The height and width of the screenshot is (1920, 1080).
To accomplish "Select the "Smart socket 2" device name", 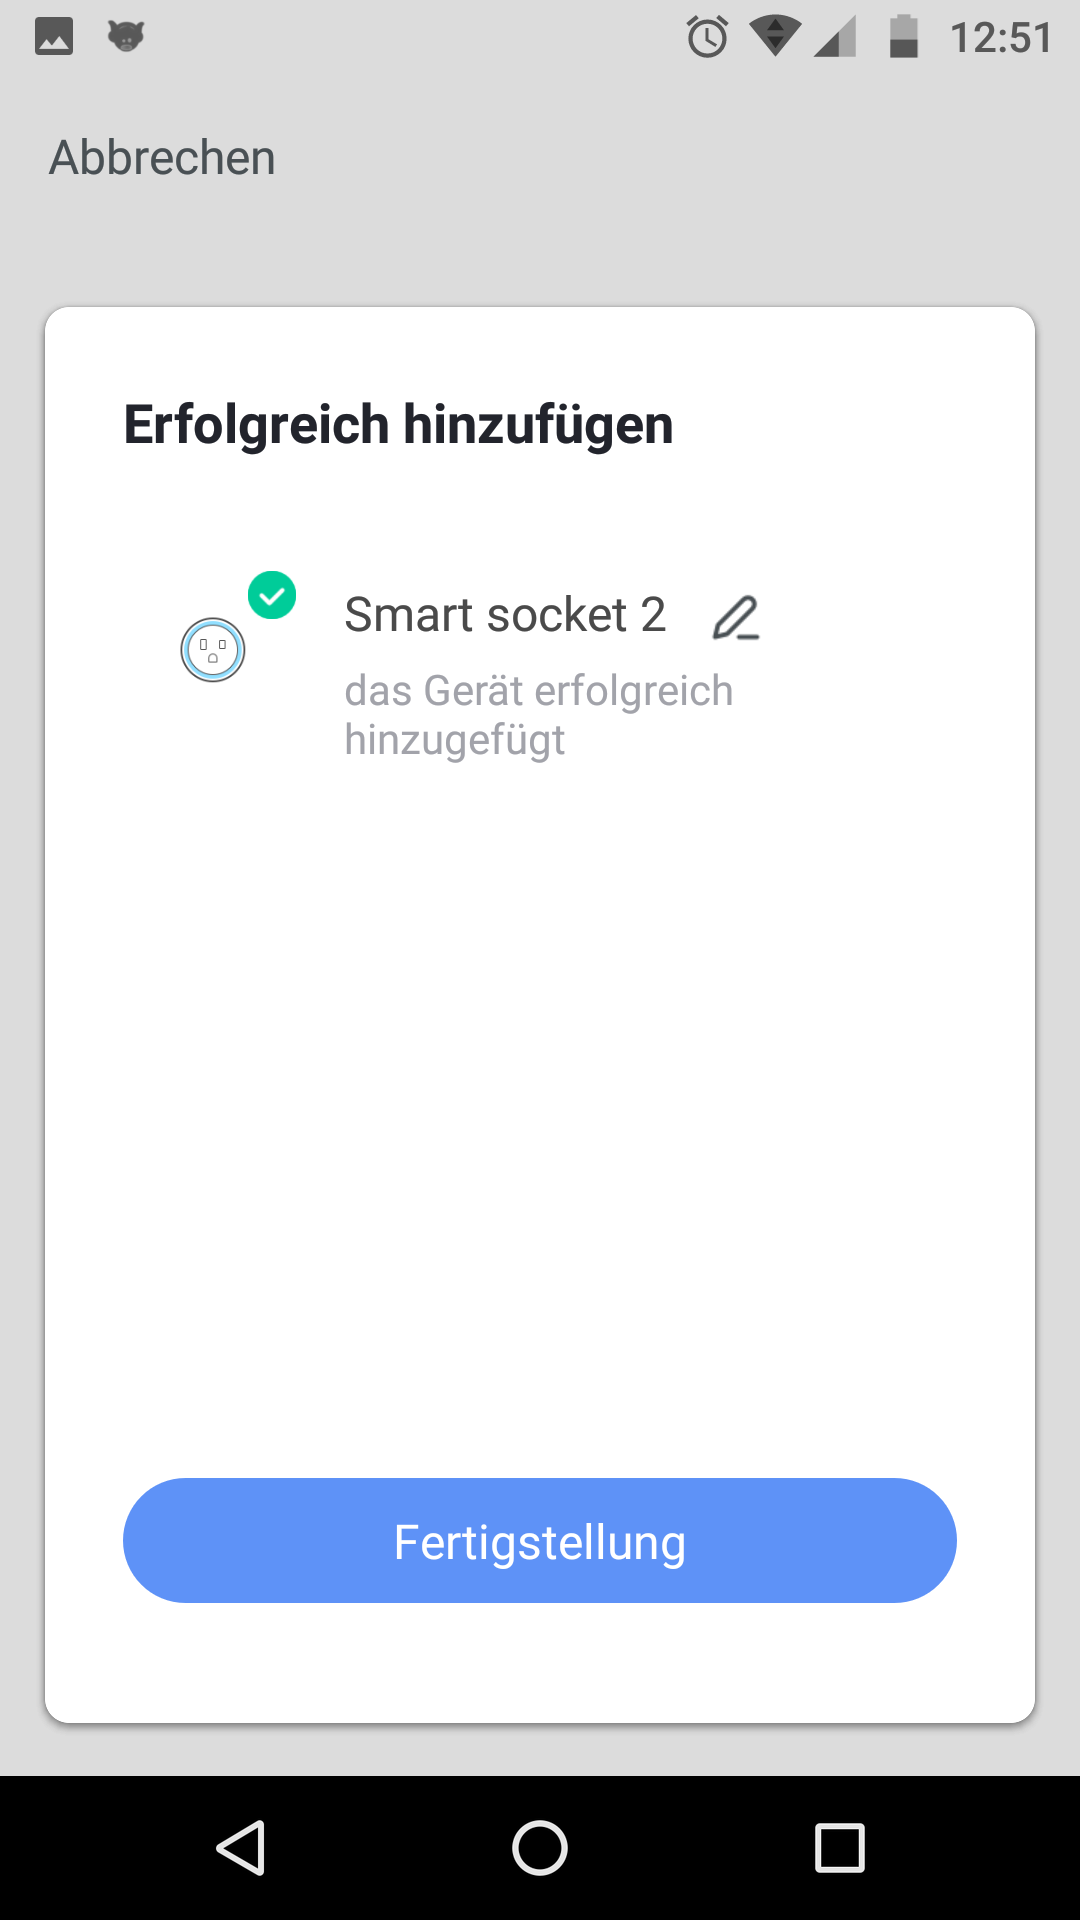I will [x=505, y=615].
